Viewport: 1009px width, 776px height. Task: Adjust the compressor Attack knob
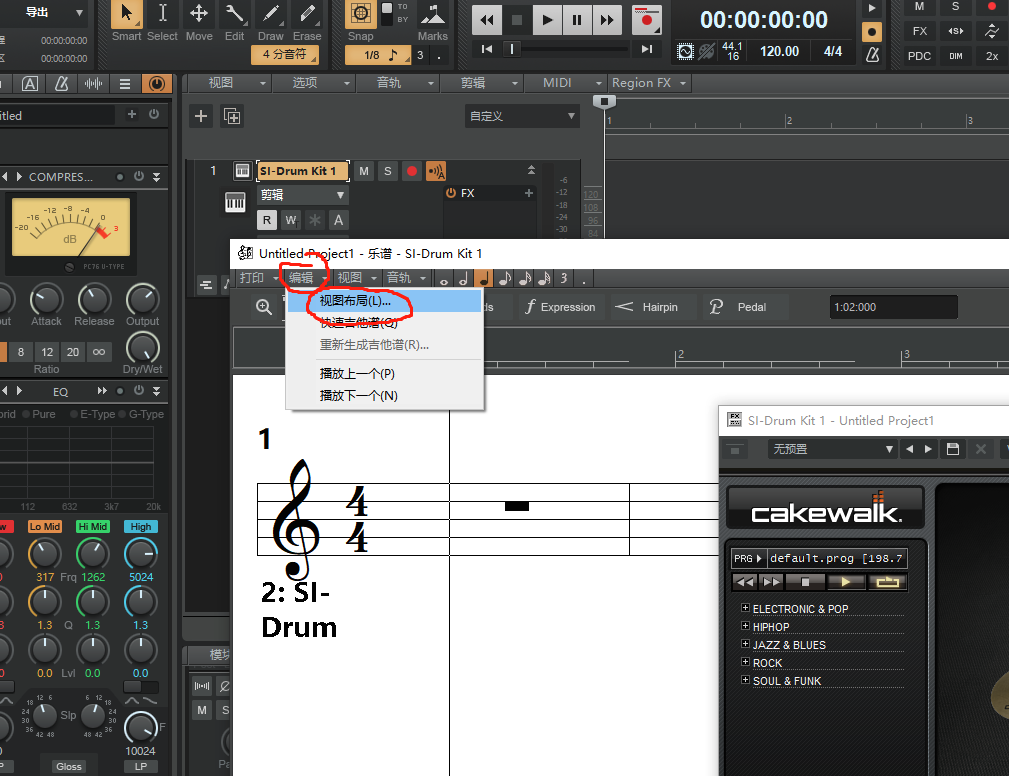(46, 299)
